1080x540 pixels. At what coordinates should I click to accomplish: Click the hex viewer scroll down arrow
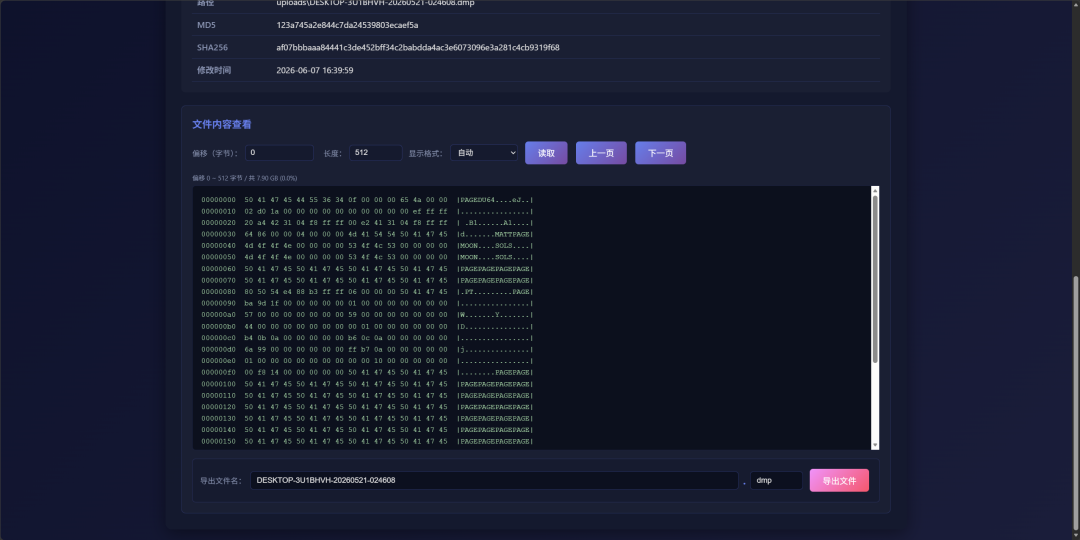pos(875,446)
